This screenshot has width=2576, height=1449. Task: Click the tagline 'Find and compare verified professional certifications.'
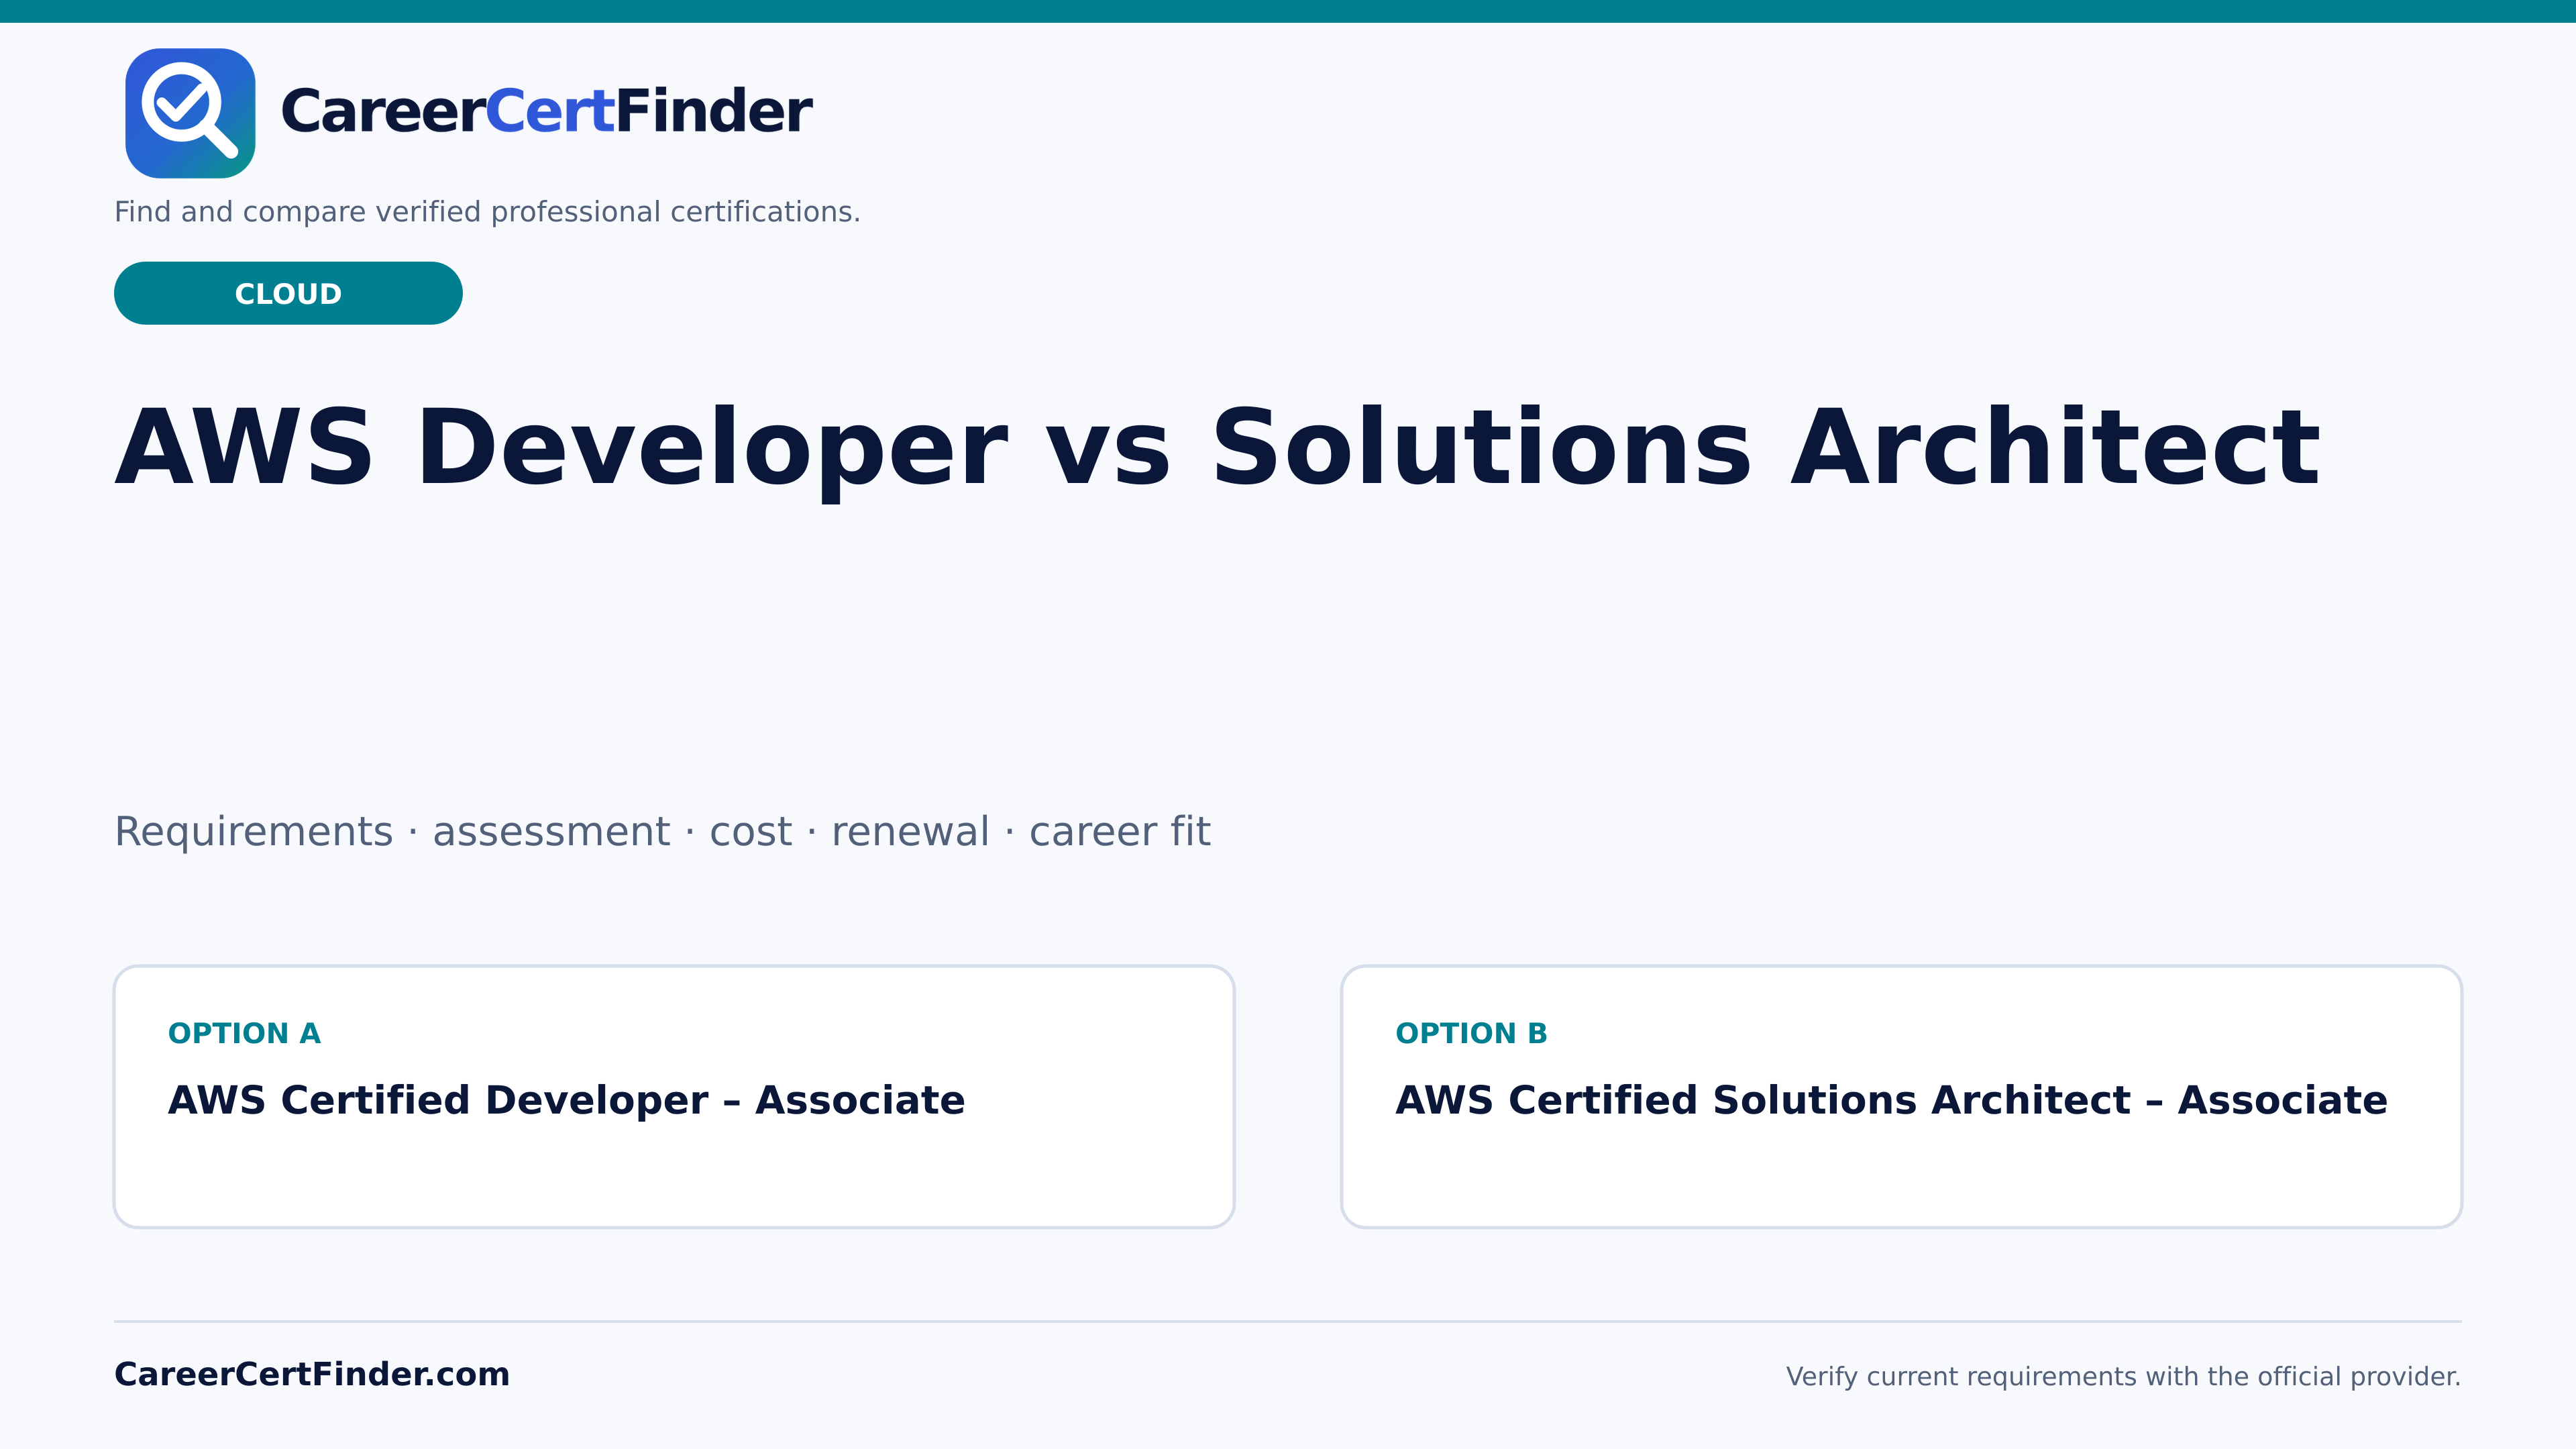click(x=487, y=212)
